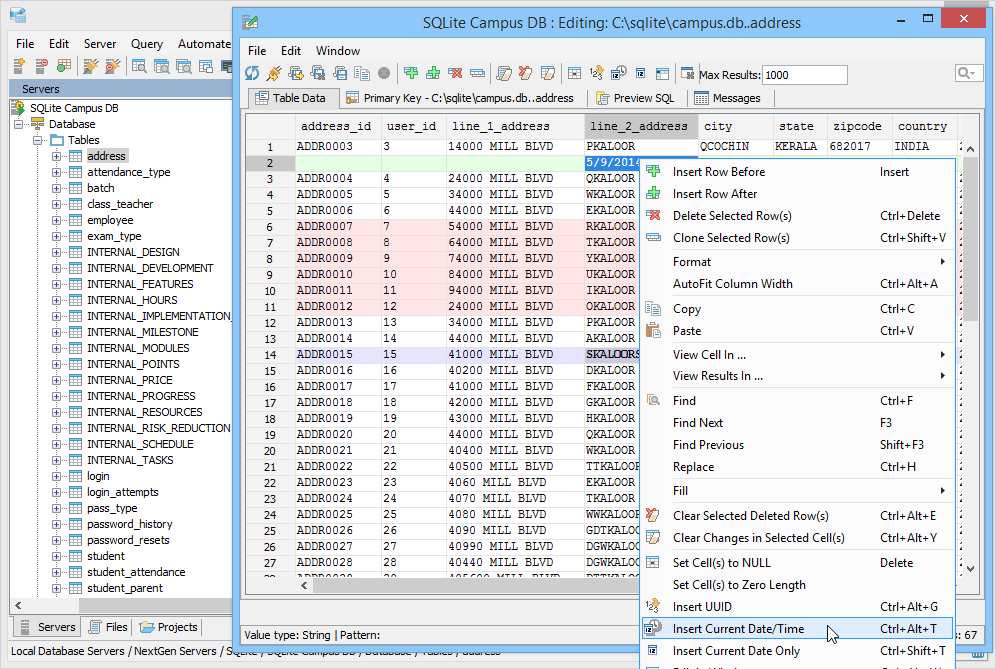
Task: Open the Server menu in main window
Action: 100,44
